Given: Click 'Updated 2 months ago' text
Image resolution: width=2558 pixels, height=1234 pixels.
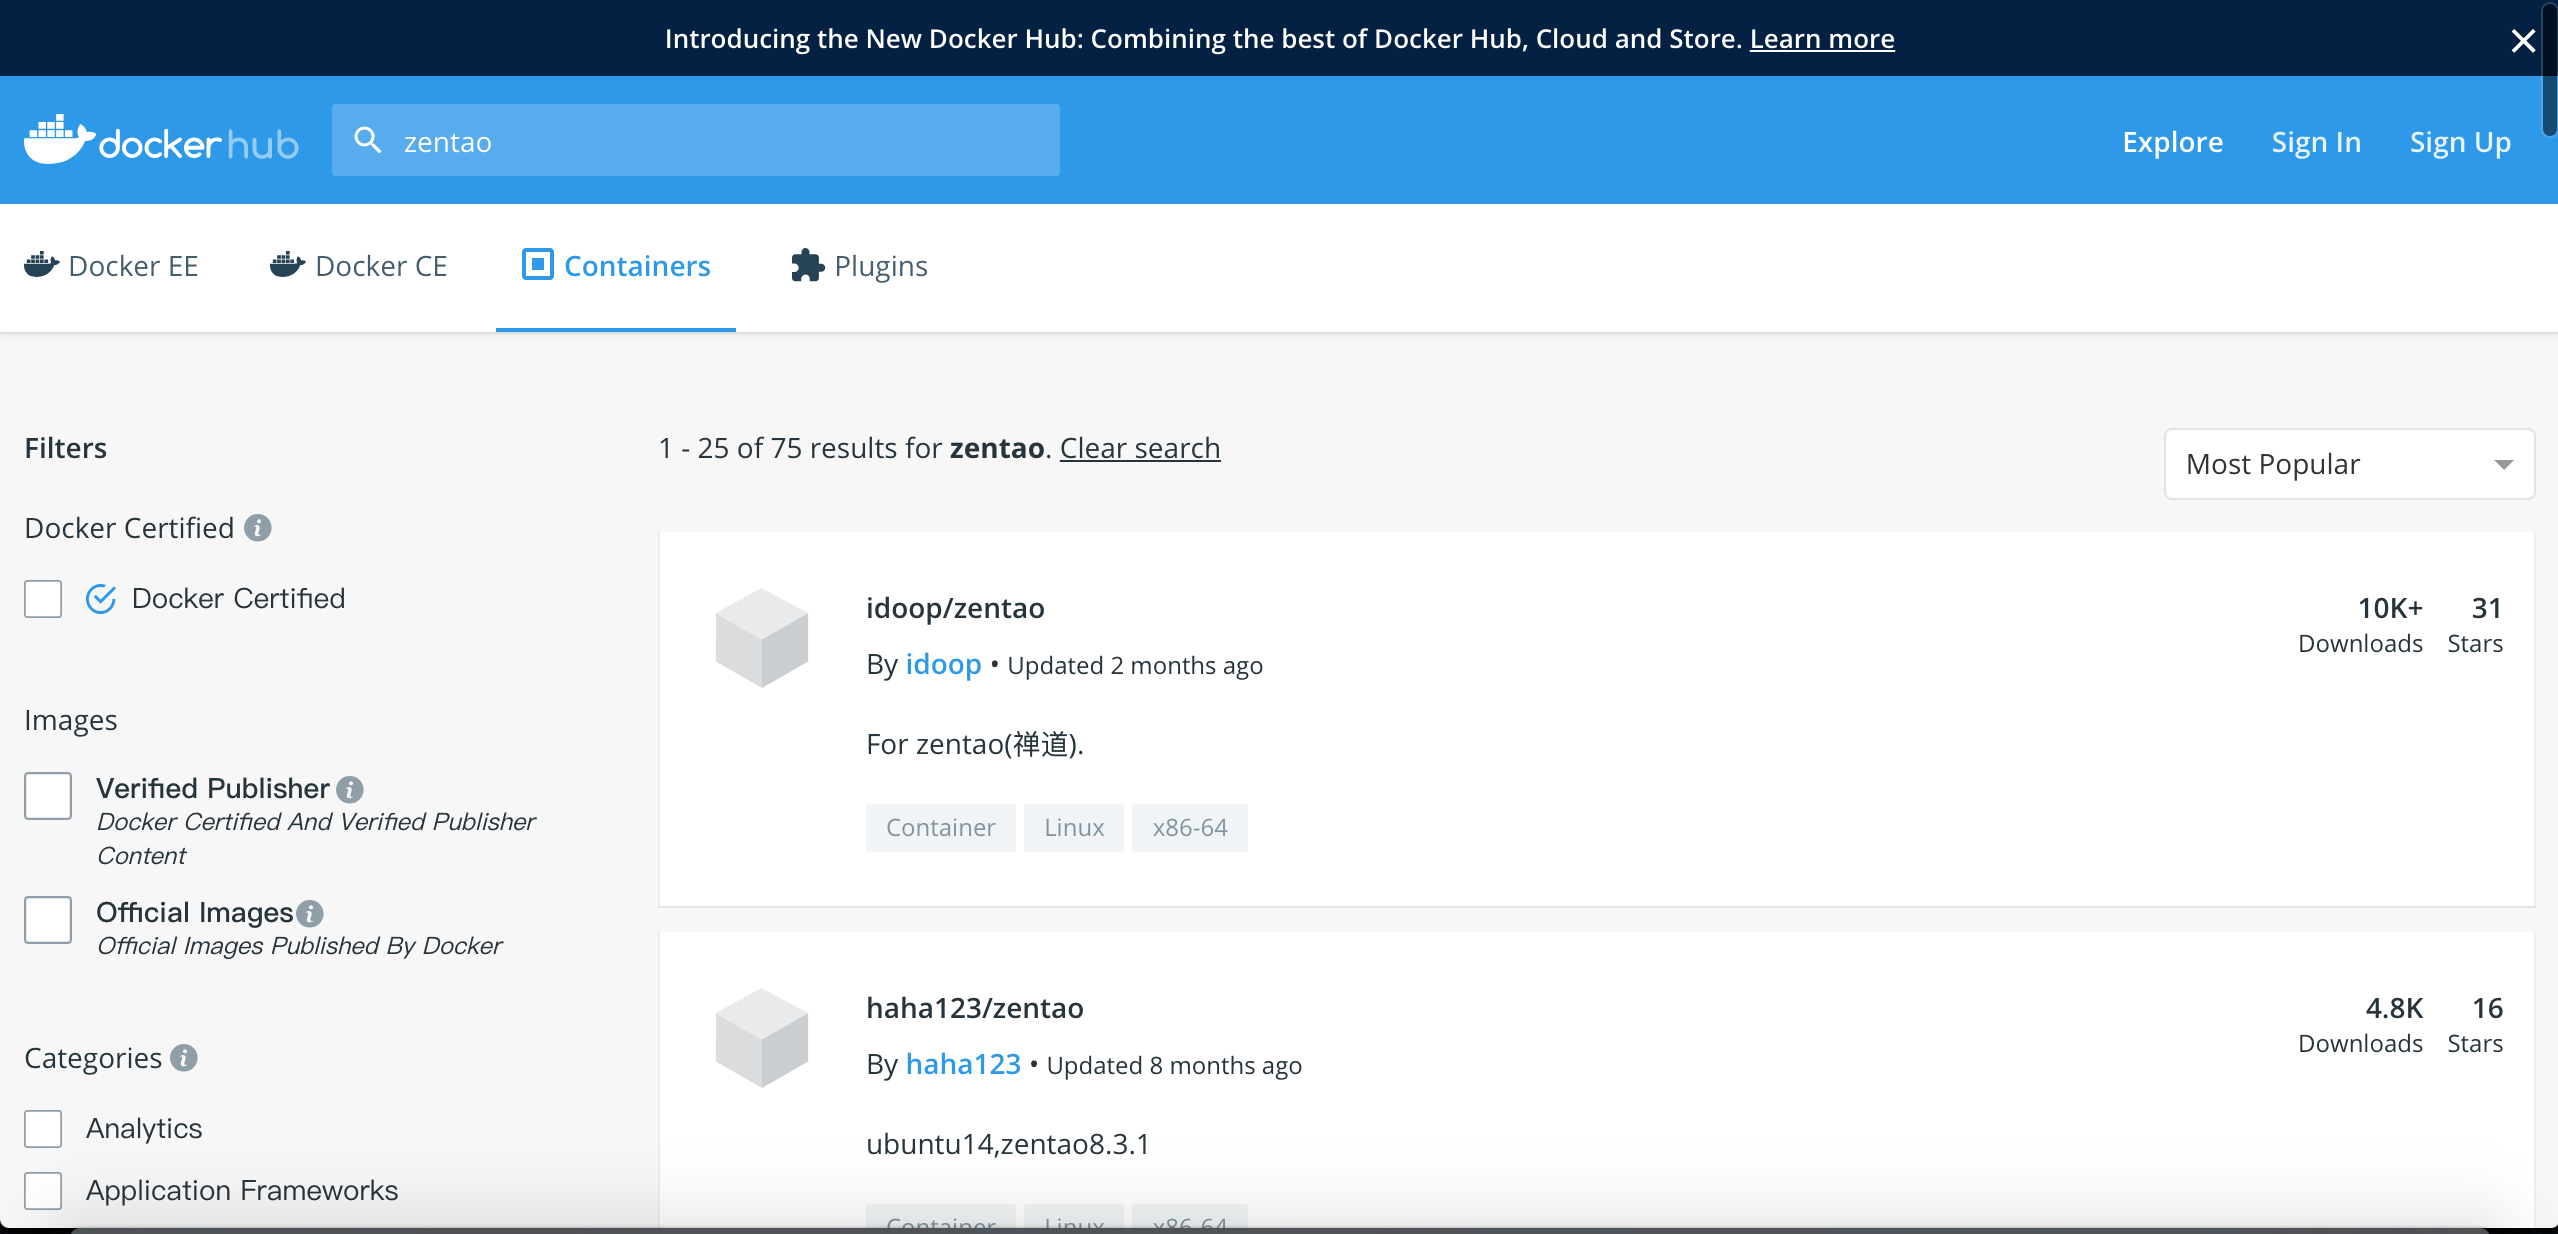Looking at the screenshot, I should click(1135, 665).
